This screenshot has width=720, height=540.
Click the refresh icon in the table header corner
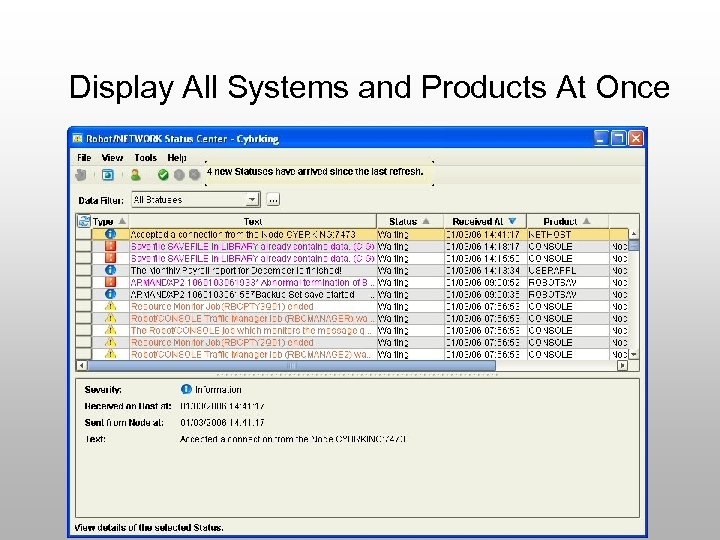84,221
